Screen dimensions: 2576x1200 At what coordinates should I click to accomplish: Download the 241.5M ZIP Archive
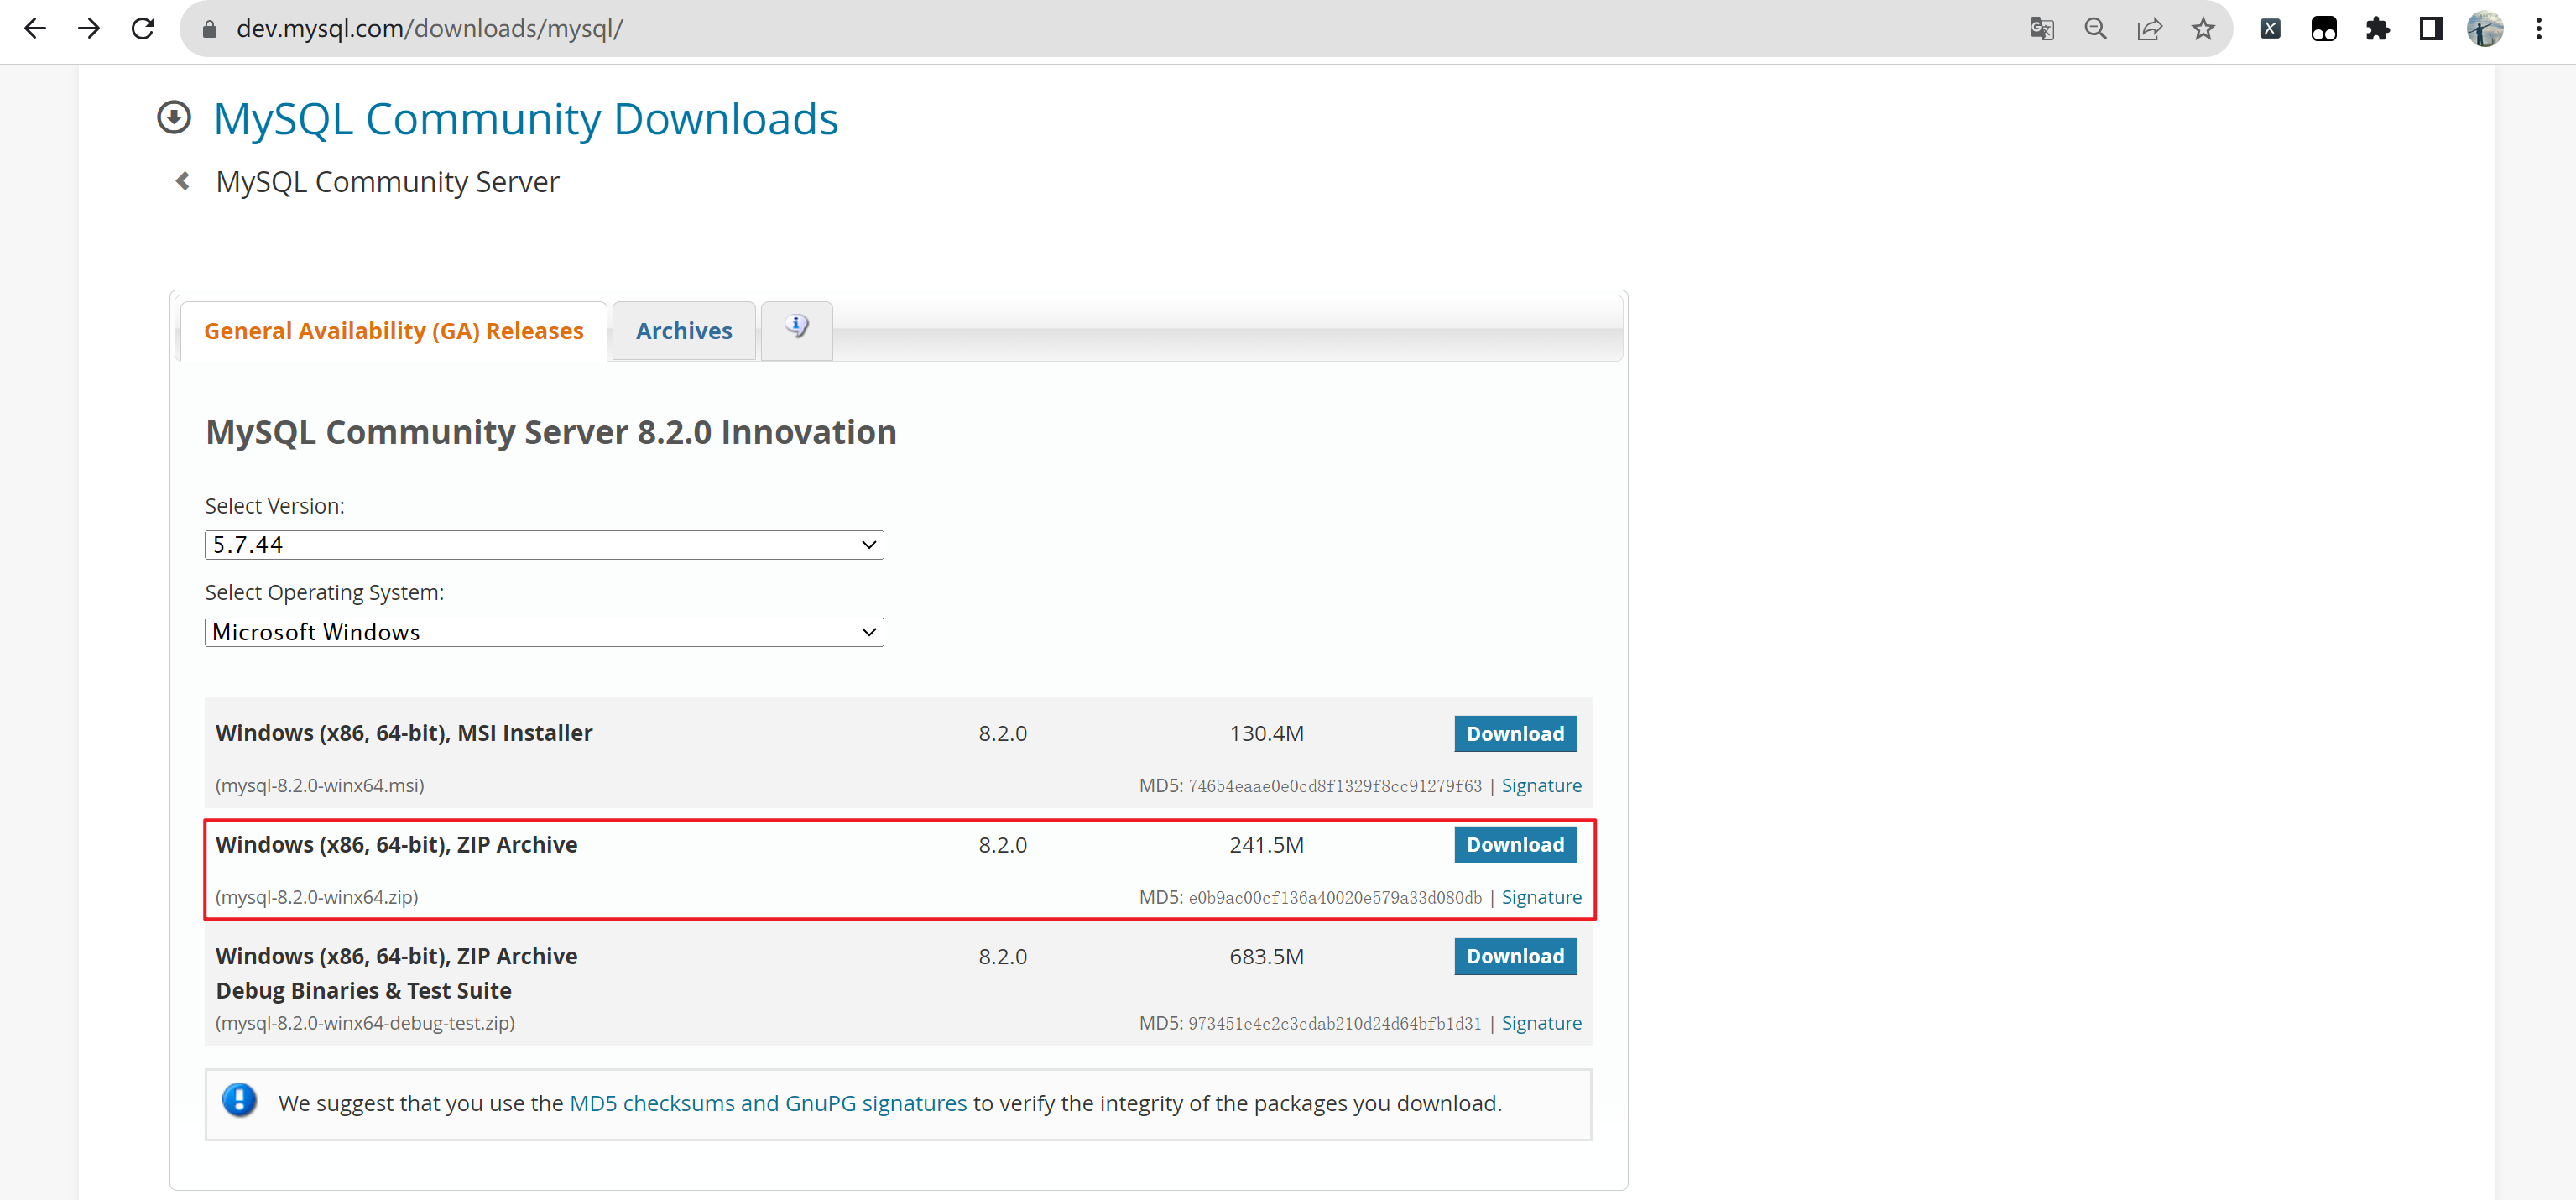tap(1514, 845)
